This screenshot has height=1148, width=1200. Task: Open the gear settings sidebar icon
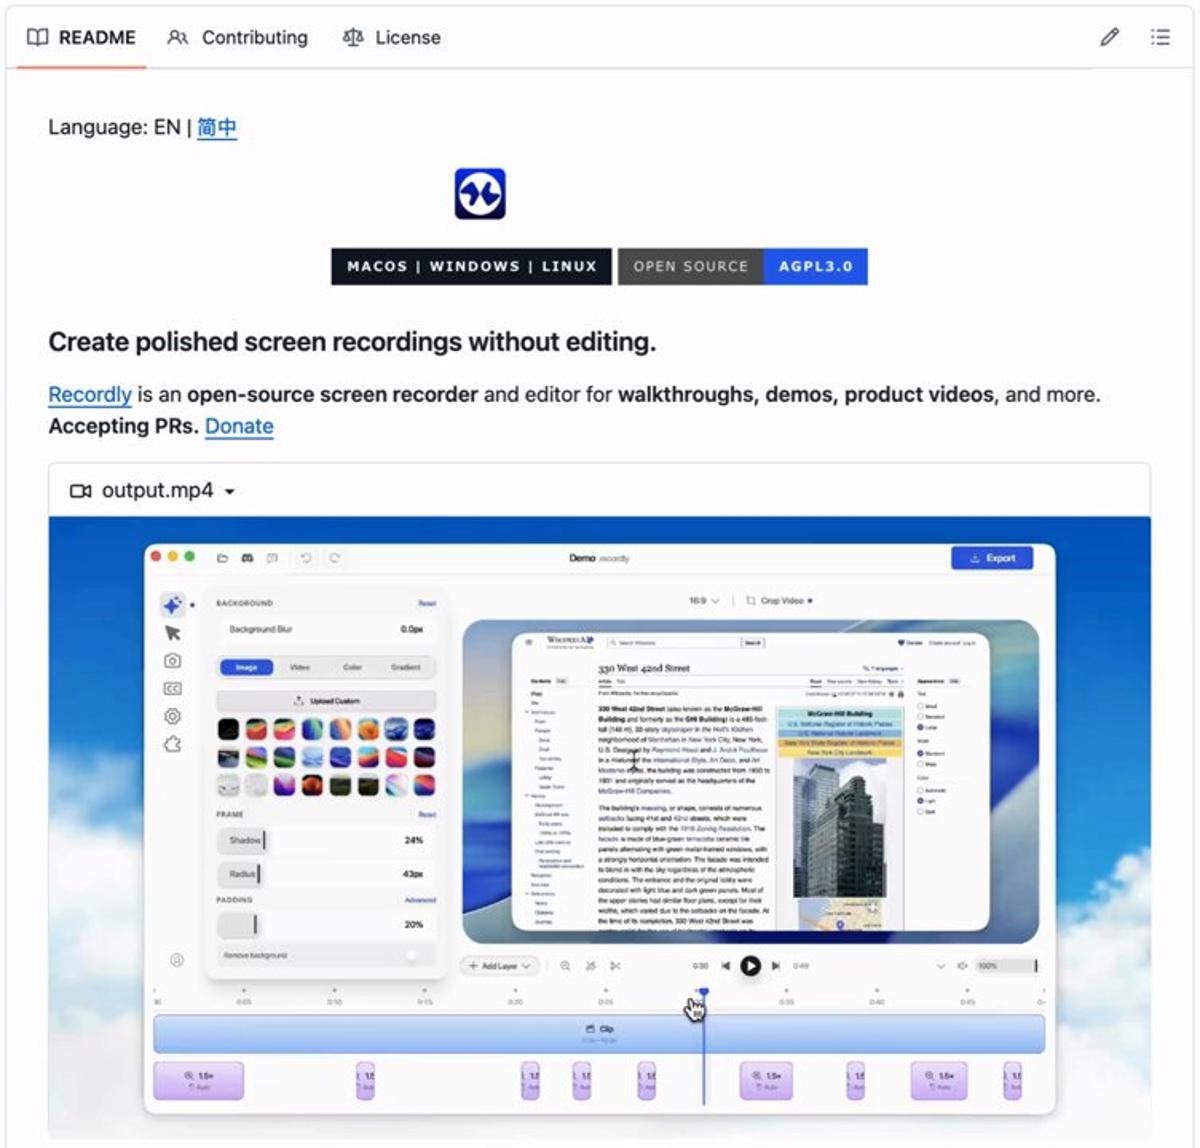point(172,716)
